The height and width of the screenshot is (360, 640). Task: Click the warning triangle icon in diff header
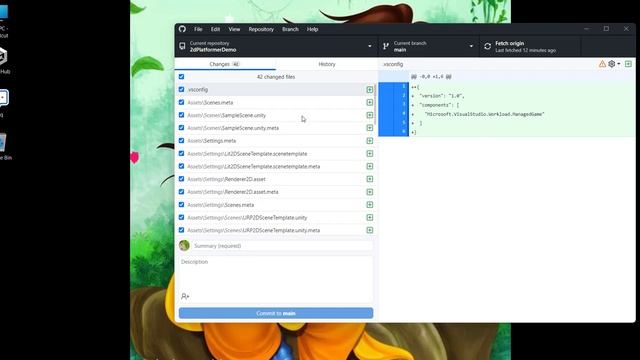point(602,64)
